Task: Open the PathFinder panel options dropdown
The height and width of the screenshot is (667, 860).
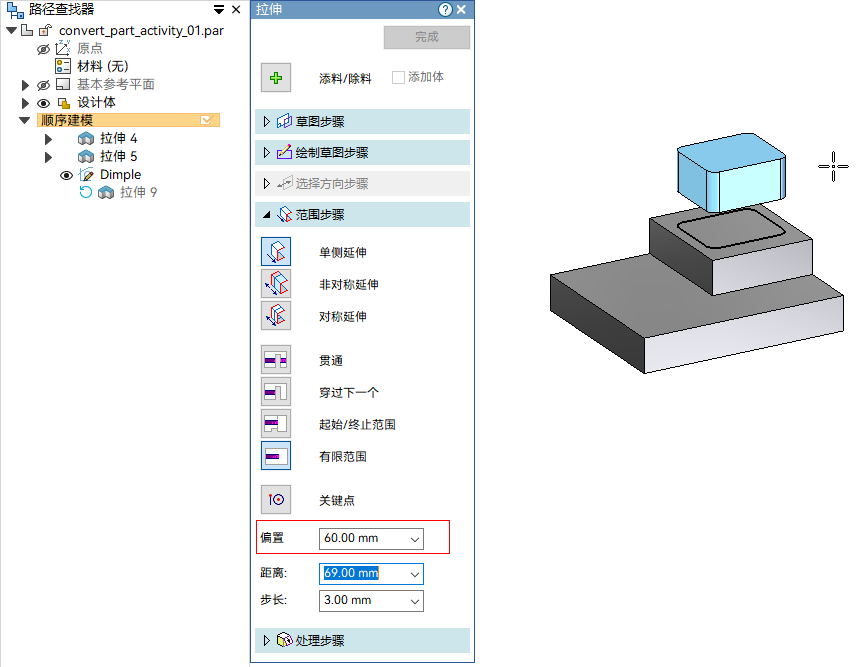Action: pyautogui.click(x=219, y=10)
